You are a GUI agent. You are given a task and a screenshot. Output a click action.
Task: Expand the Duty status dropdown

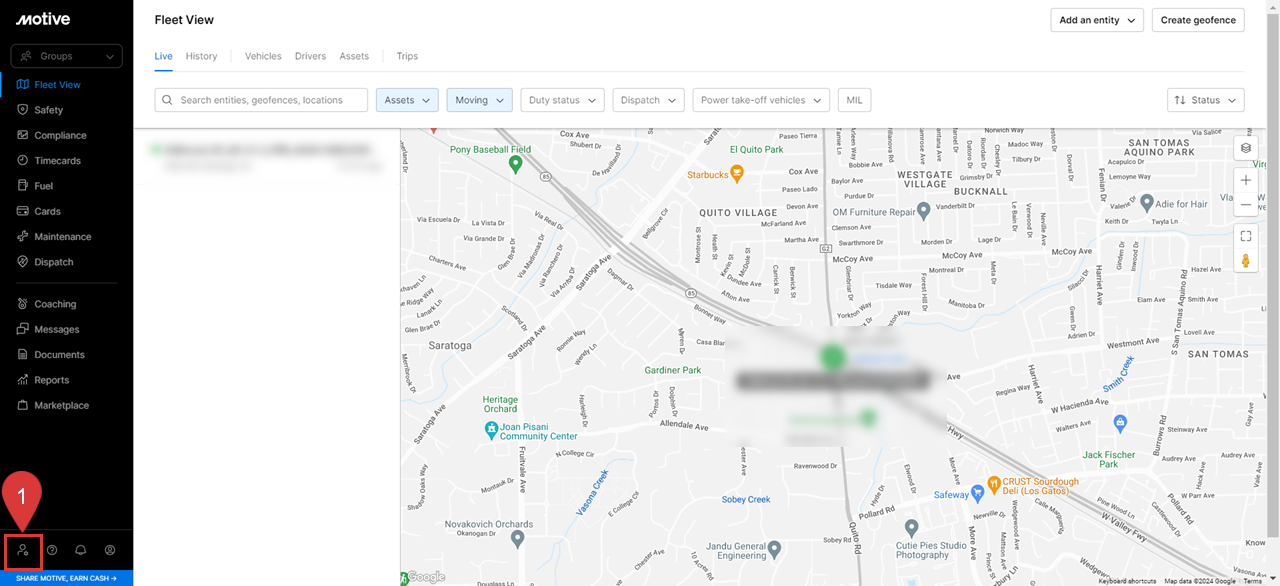562,99
